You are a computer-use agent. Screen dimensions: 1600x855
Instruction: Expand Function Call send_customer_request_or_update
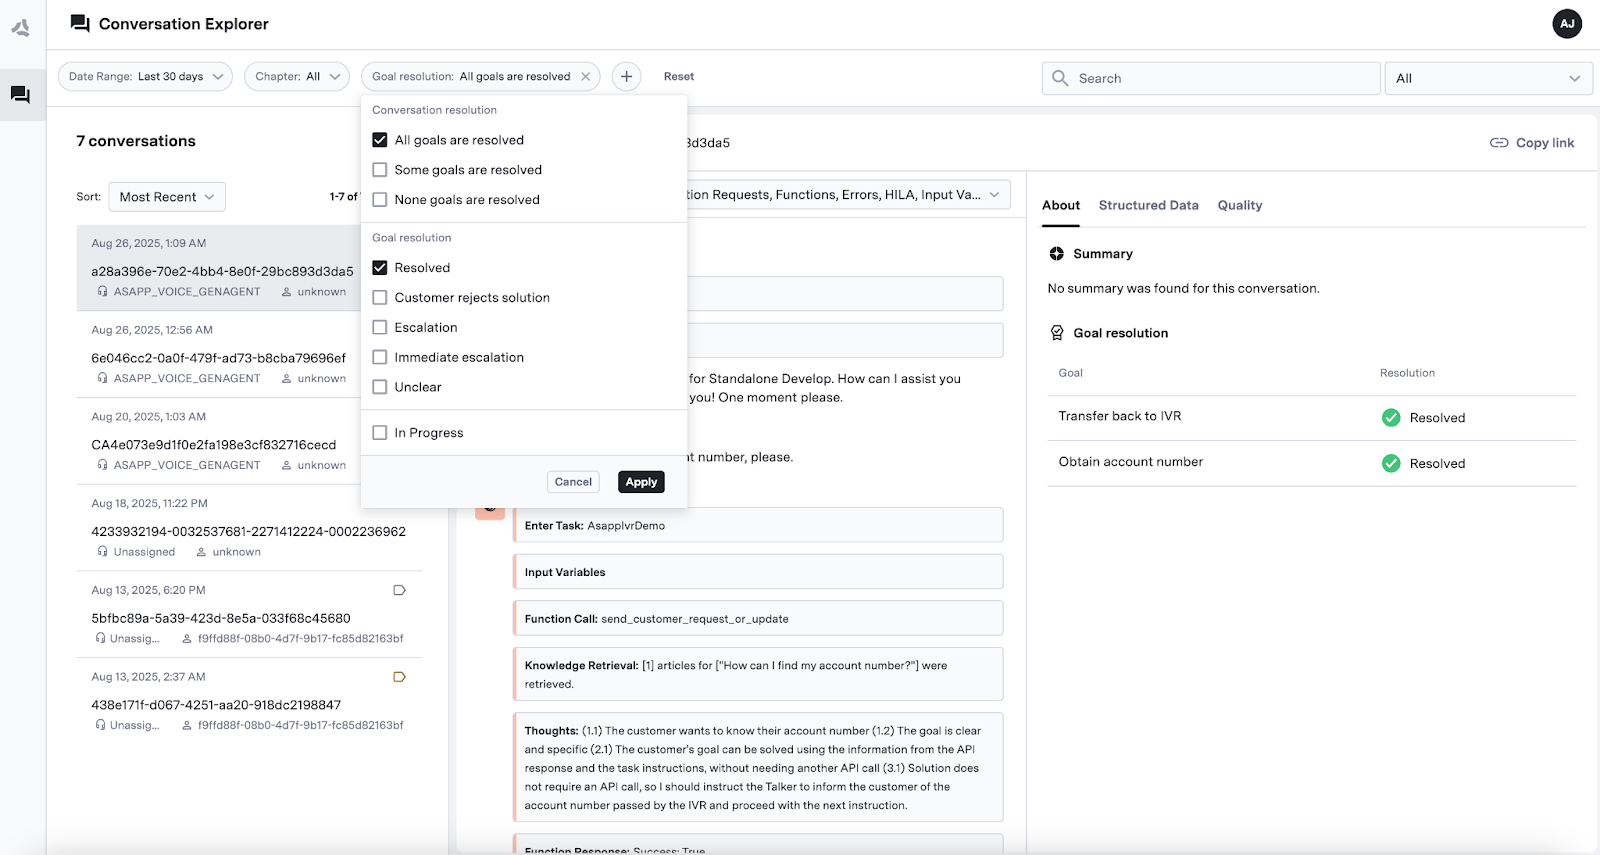(758, 619)
